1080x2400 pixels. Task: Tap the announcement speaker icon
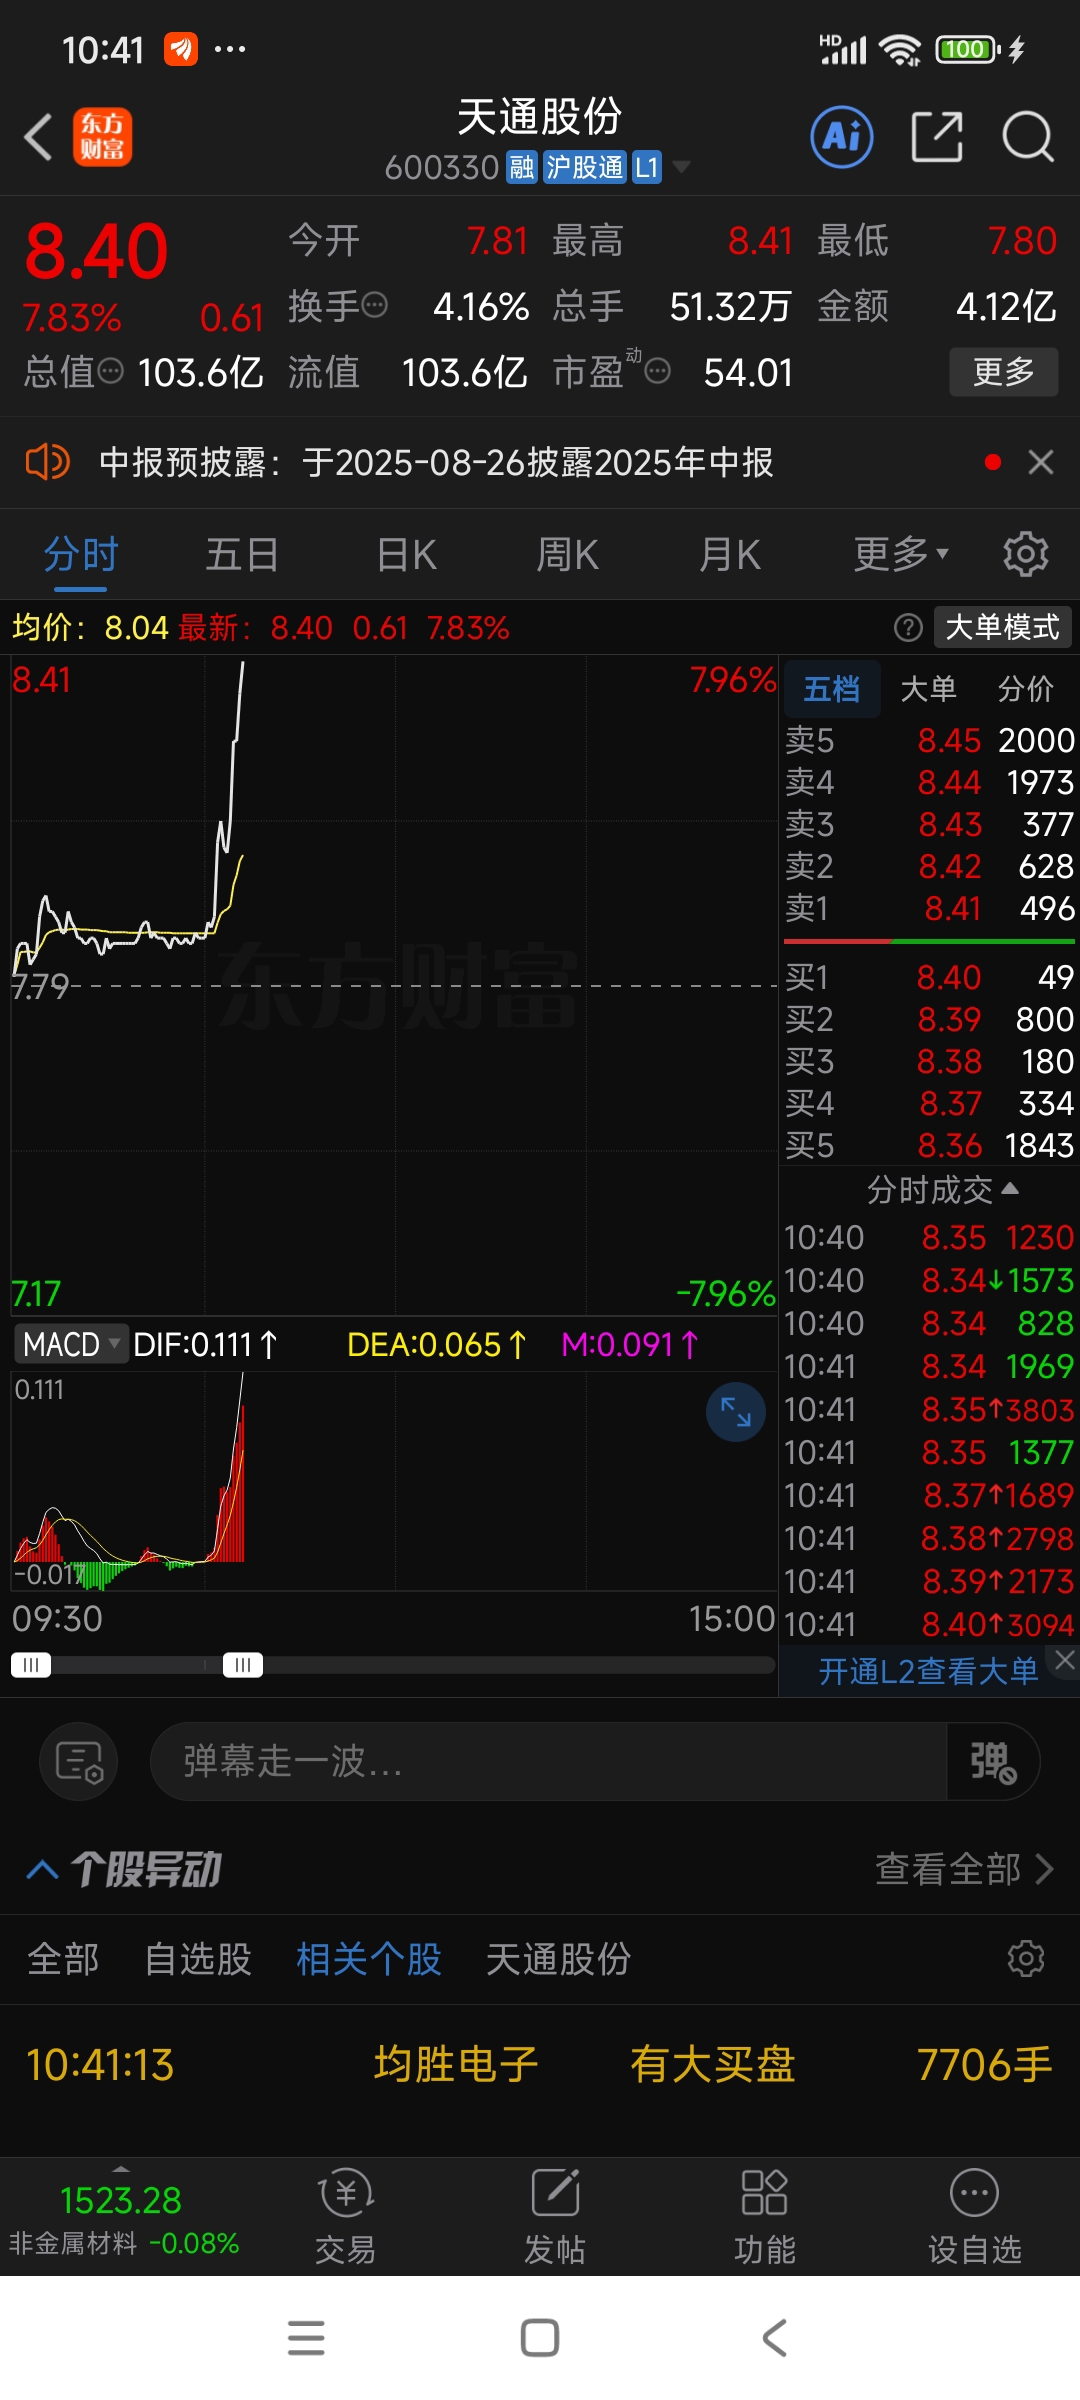click(46, 462)
